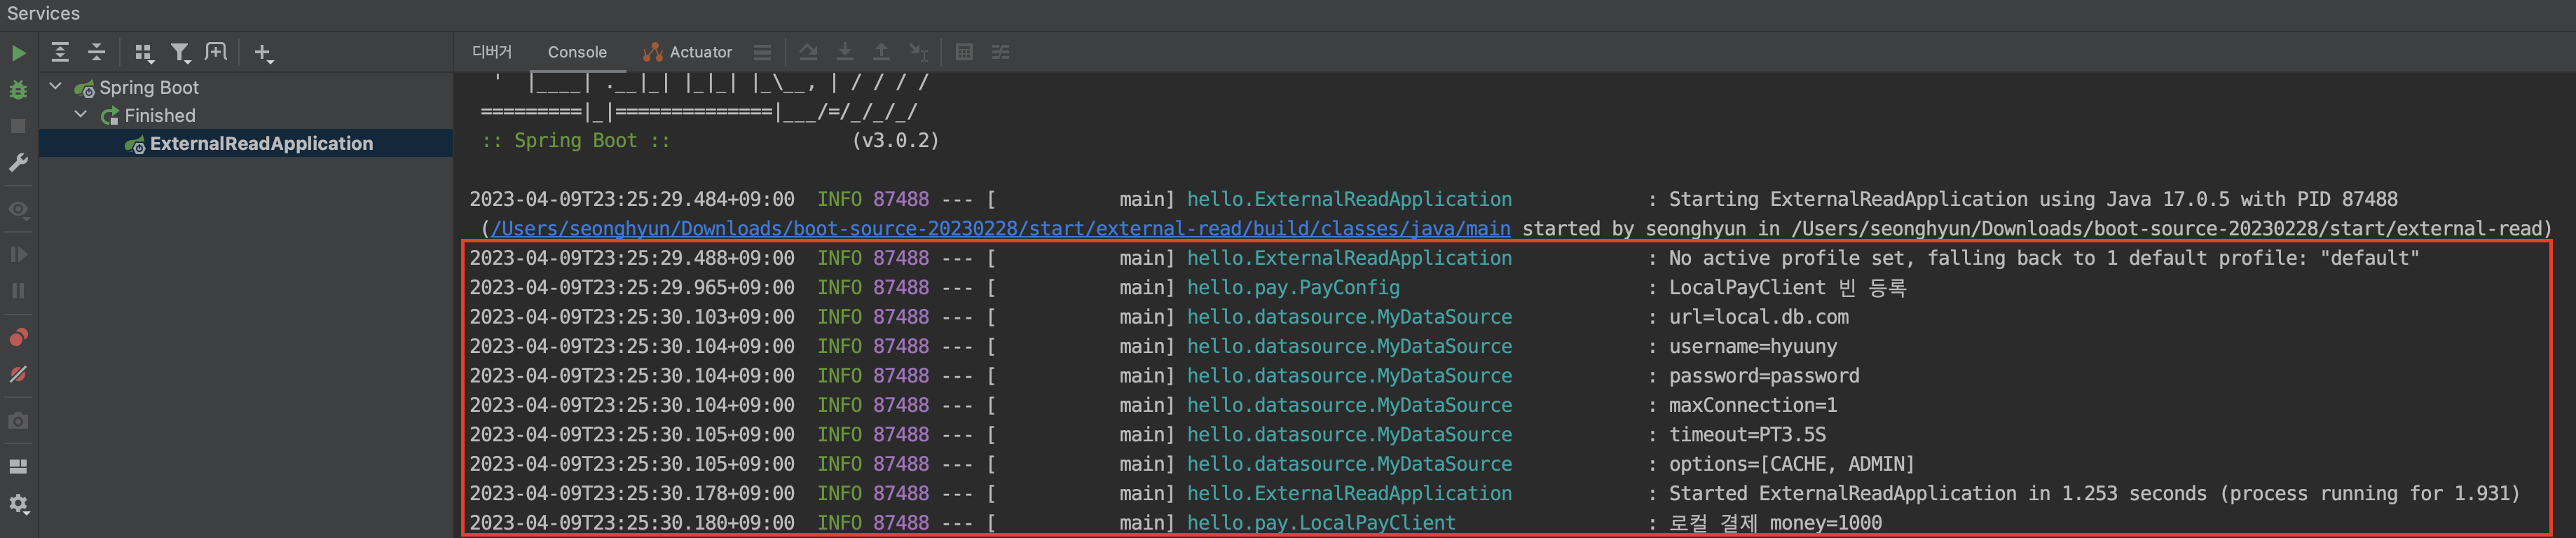Click the Services panel title
The height and width of the screenshot is (538, 2576).
(43, 13)
